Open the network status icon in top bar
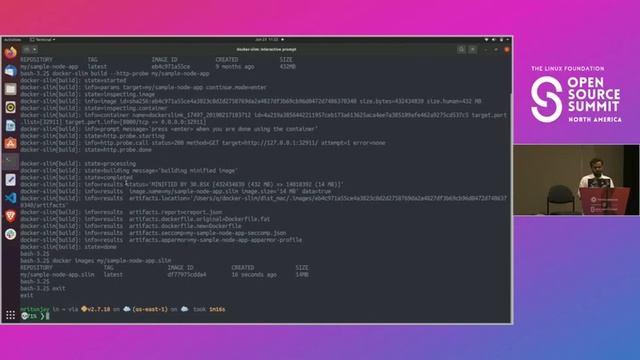The width and height of the screenshot is (640, 360). point(487,40)
